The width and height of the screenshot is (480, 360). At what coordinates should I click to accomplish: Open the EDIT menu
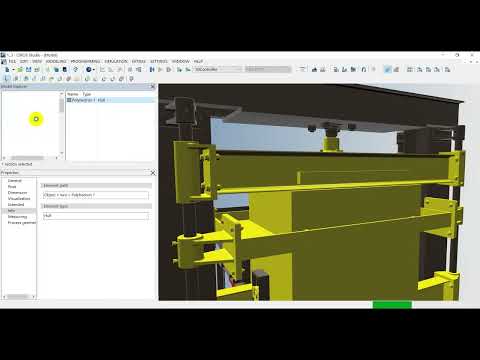[24, 61]
